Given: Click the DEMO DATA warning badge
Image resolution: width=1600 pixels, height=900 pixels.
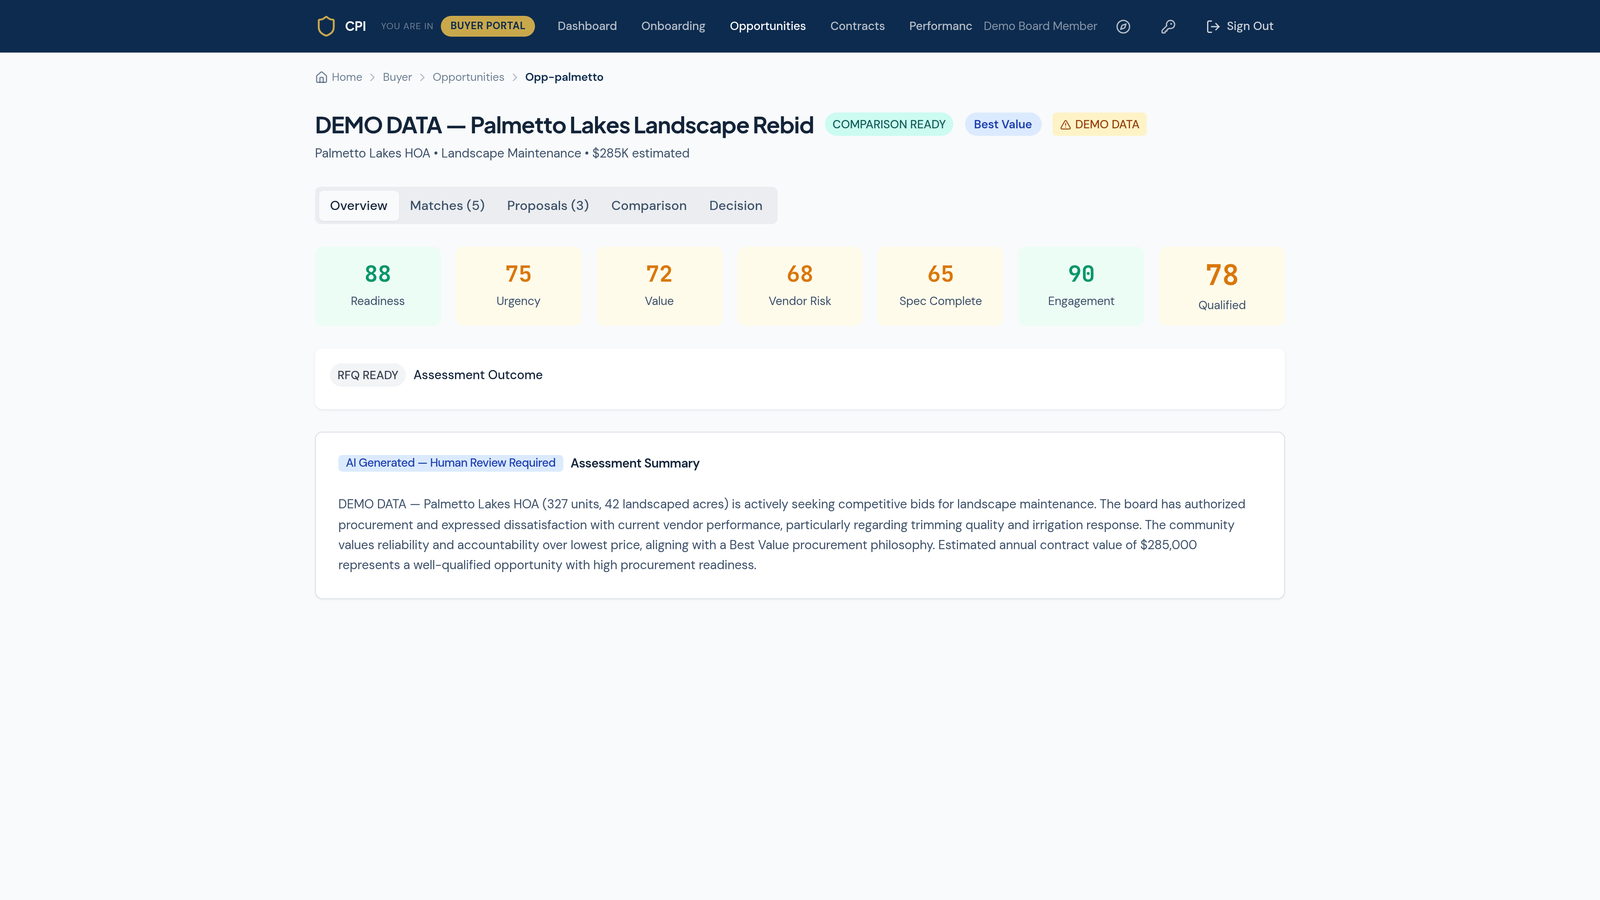Looking at the screenshot, I should [1099, 125].
